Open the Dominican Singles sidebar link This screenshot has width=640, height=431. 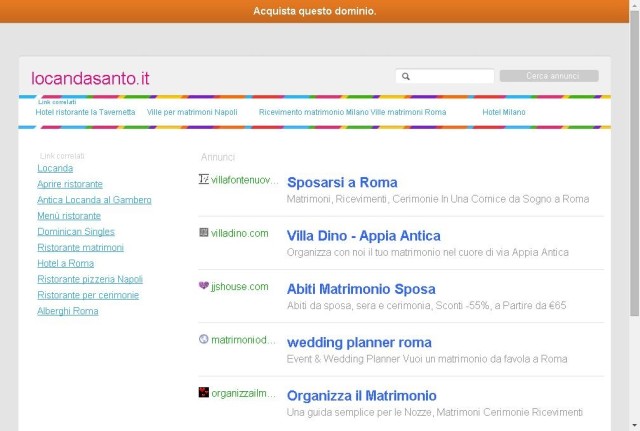[76, 232]
